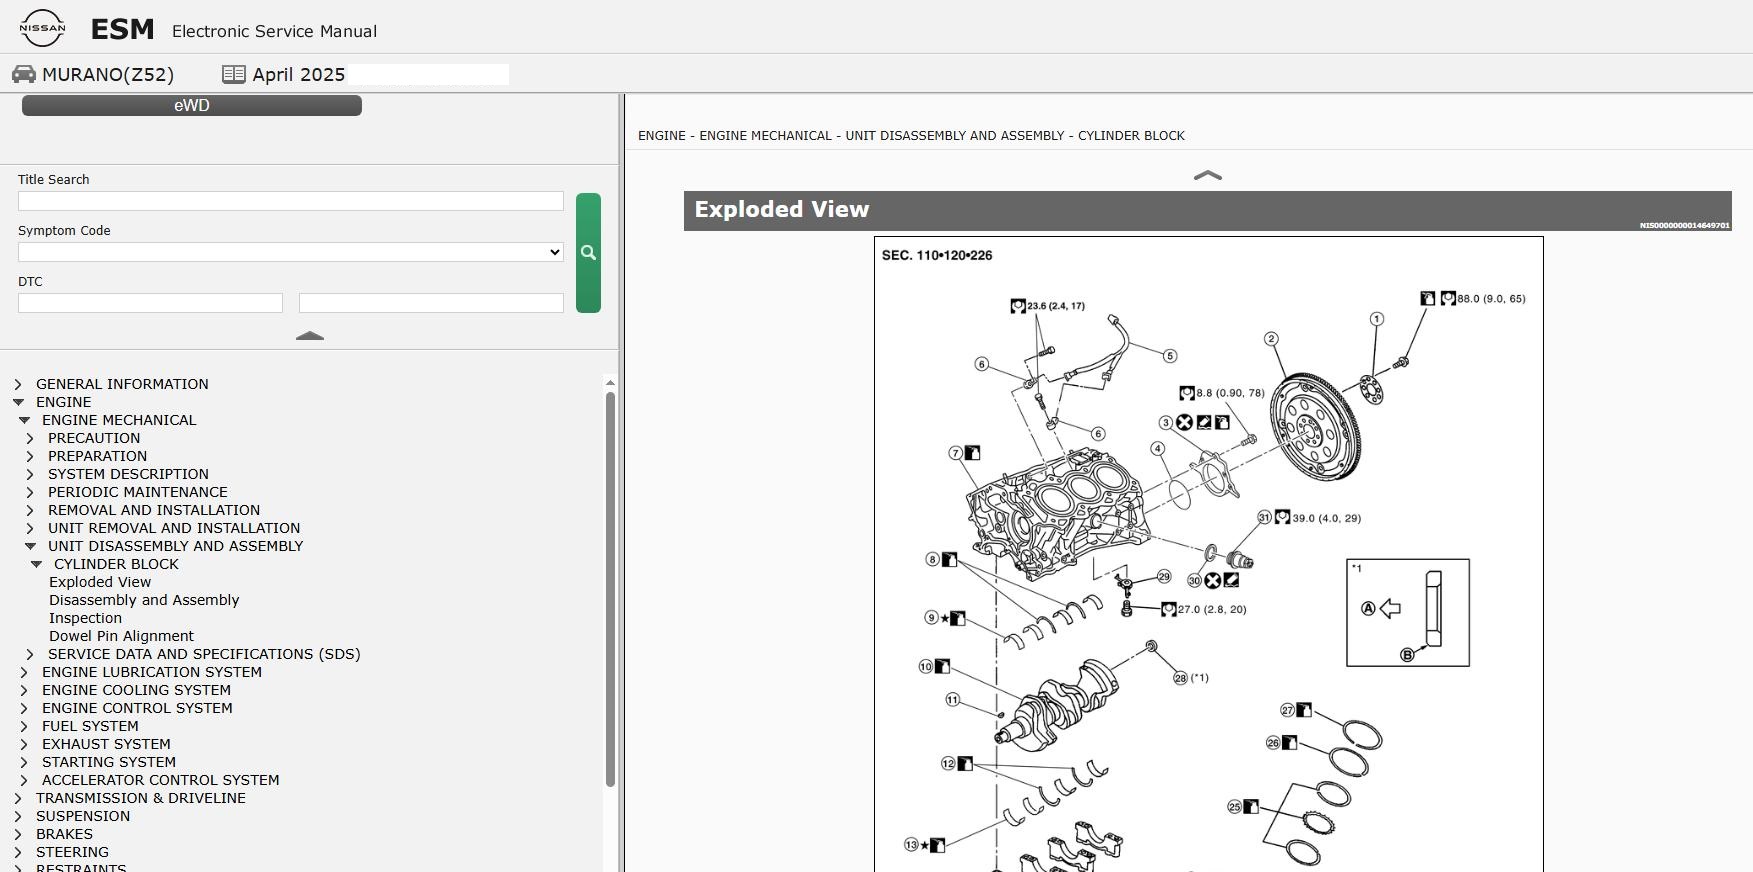Viewport: 1753px width, 872px height.
Task: Select BRAKES in tree
Action: click(x=64, y=834)
